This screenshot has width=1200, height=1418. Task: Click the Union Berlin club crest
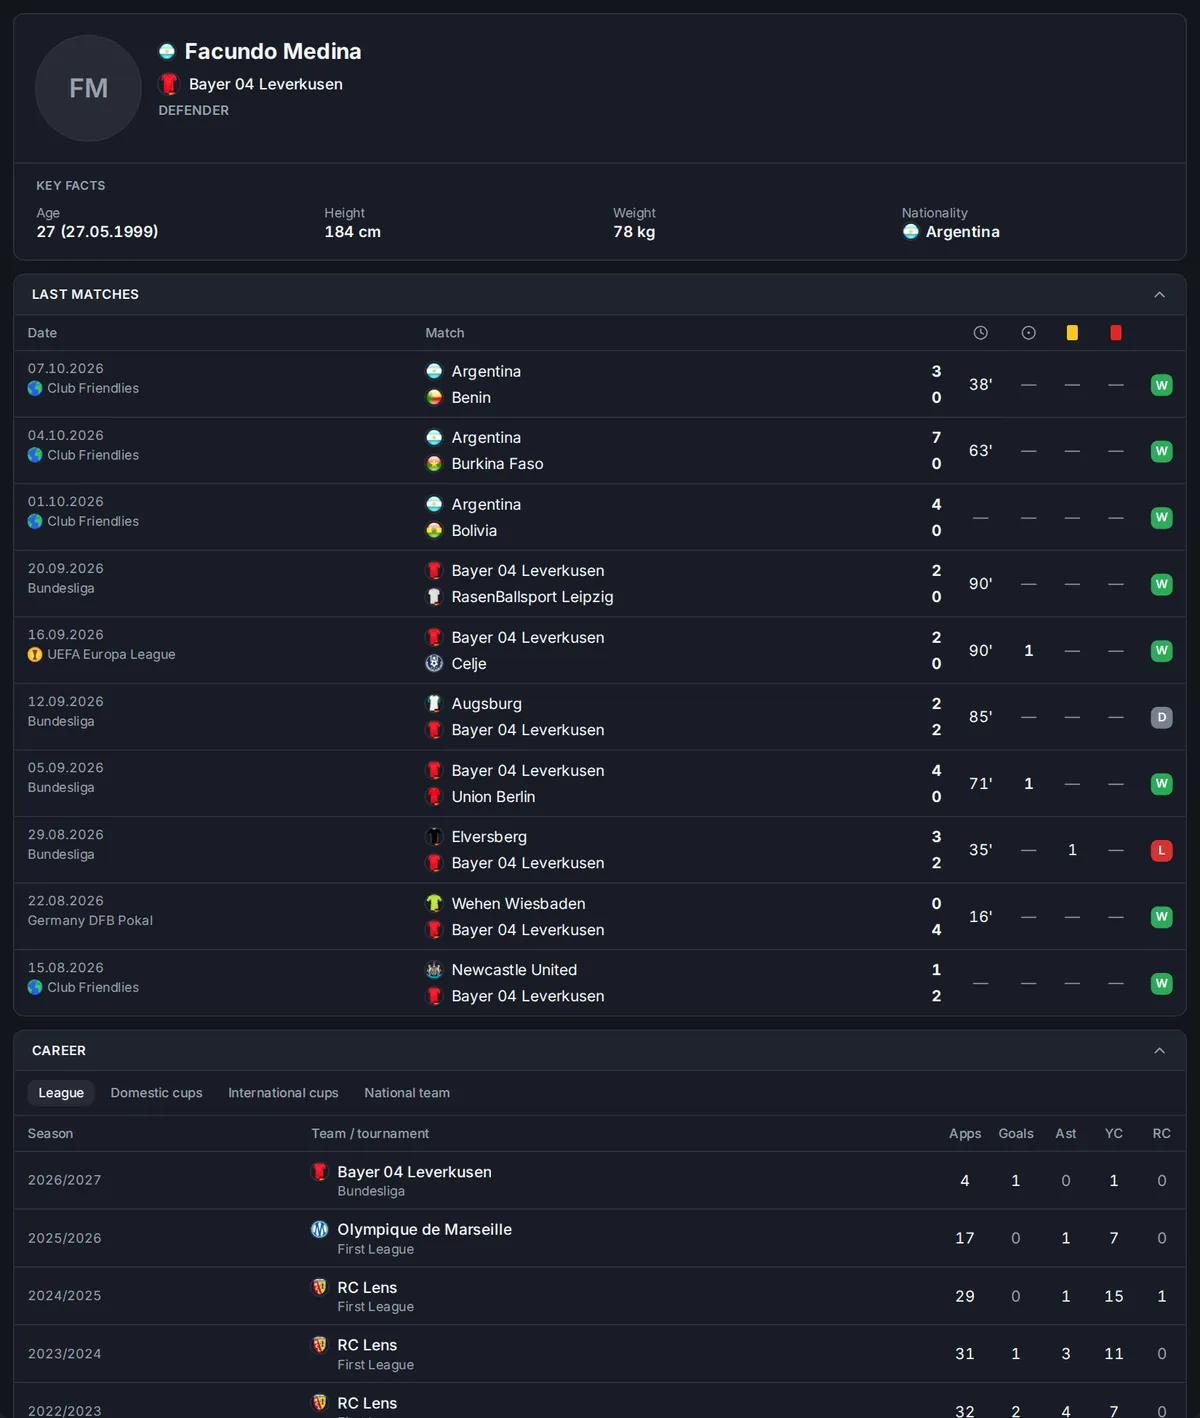(x=434, y=796)
